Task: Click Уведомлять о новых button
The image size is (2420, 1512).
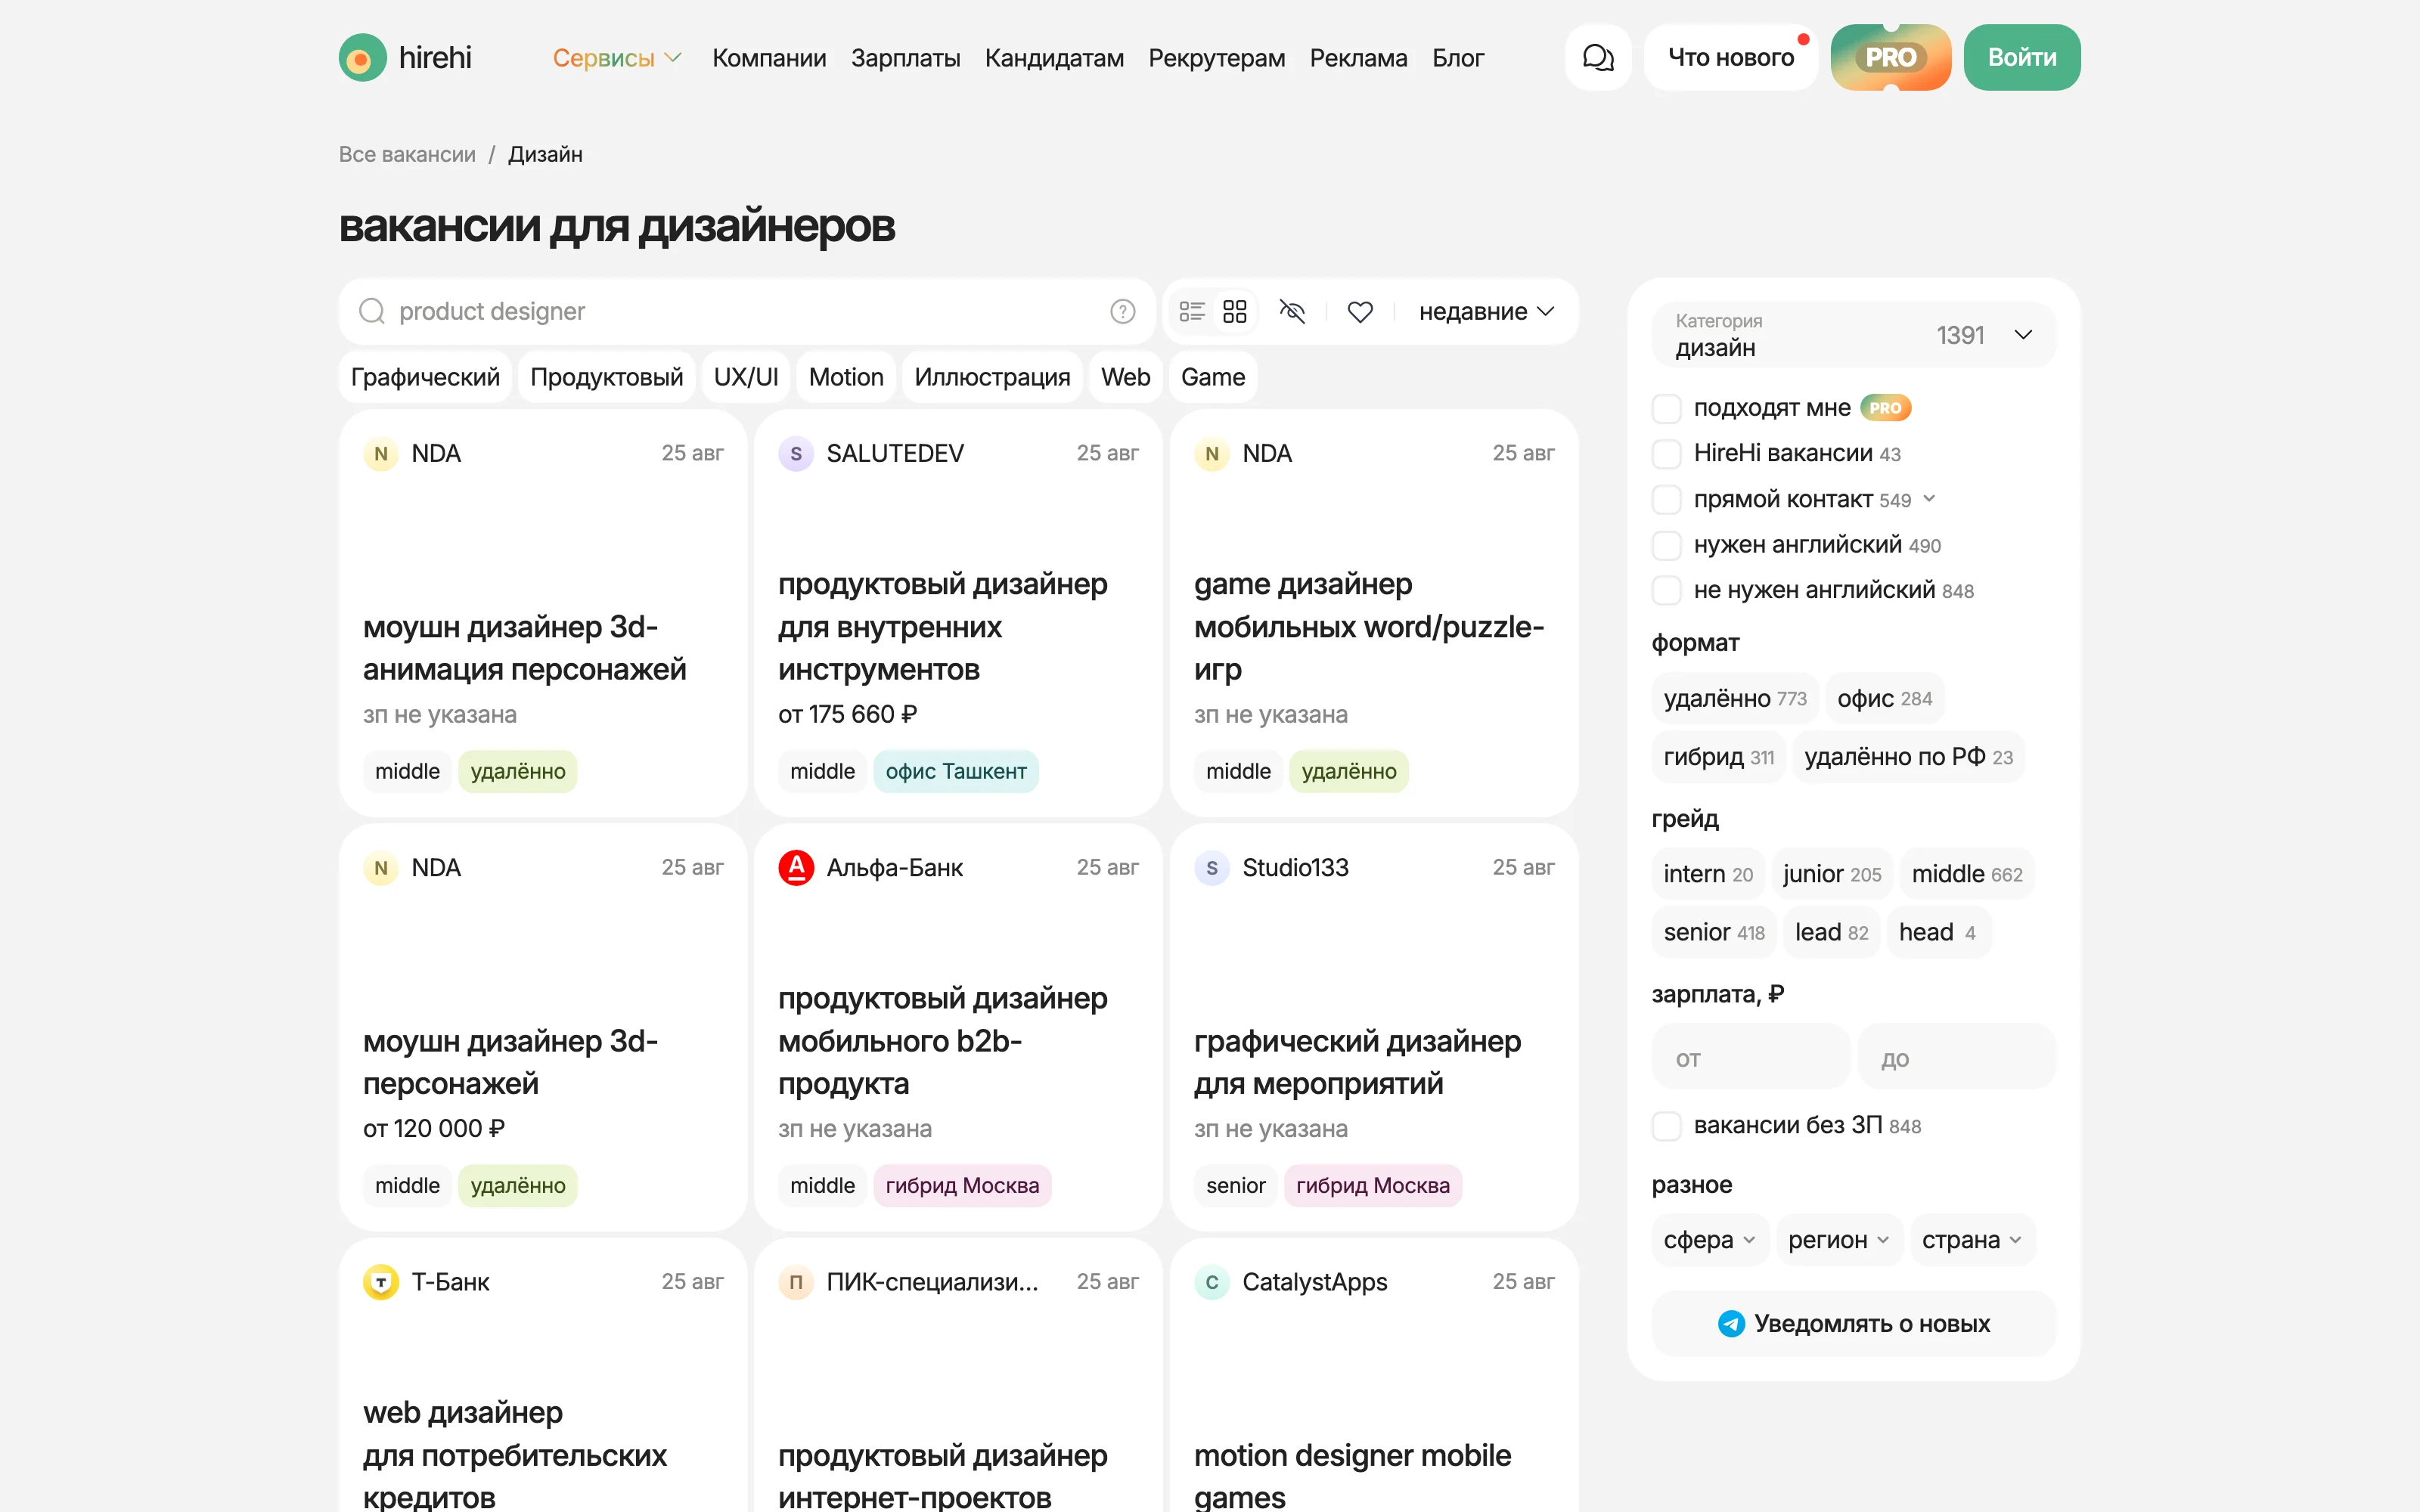Action: coord(1853,1323)
